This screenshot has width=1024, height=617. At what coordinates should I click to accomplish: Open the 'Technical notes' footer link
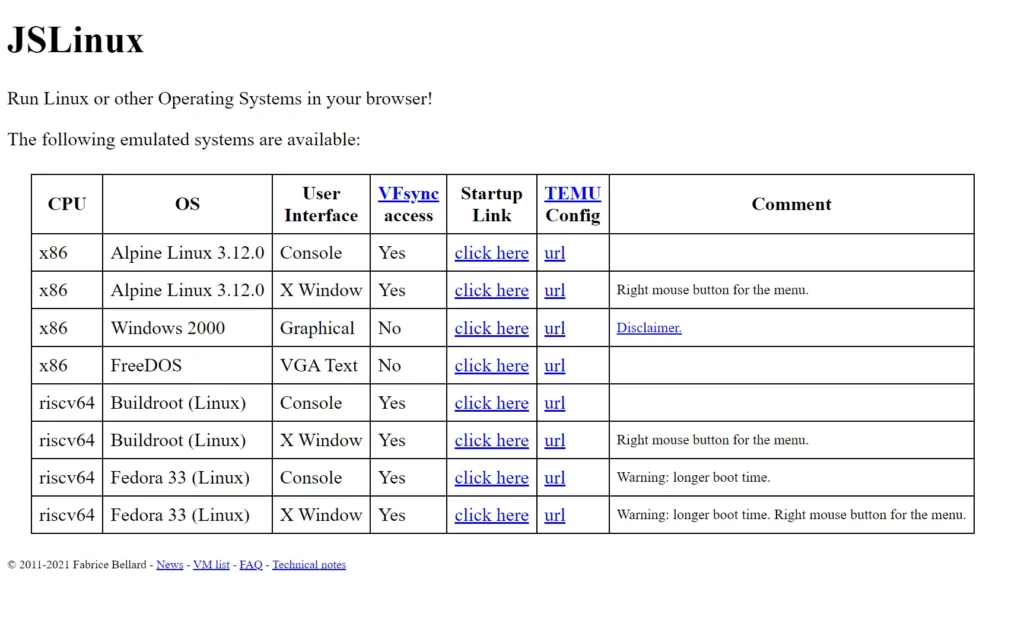(x=309, y=565)
